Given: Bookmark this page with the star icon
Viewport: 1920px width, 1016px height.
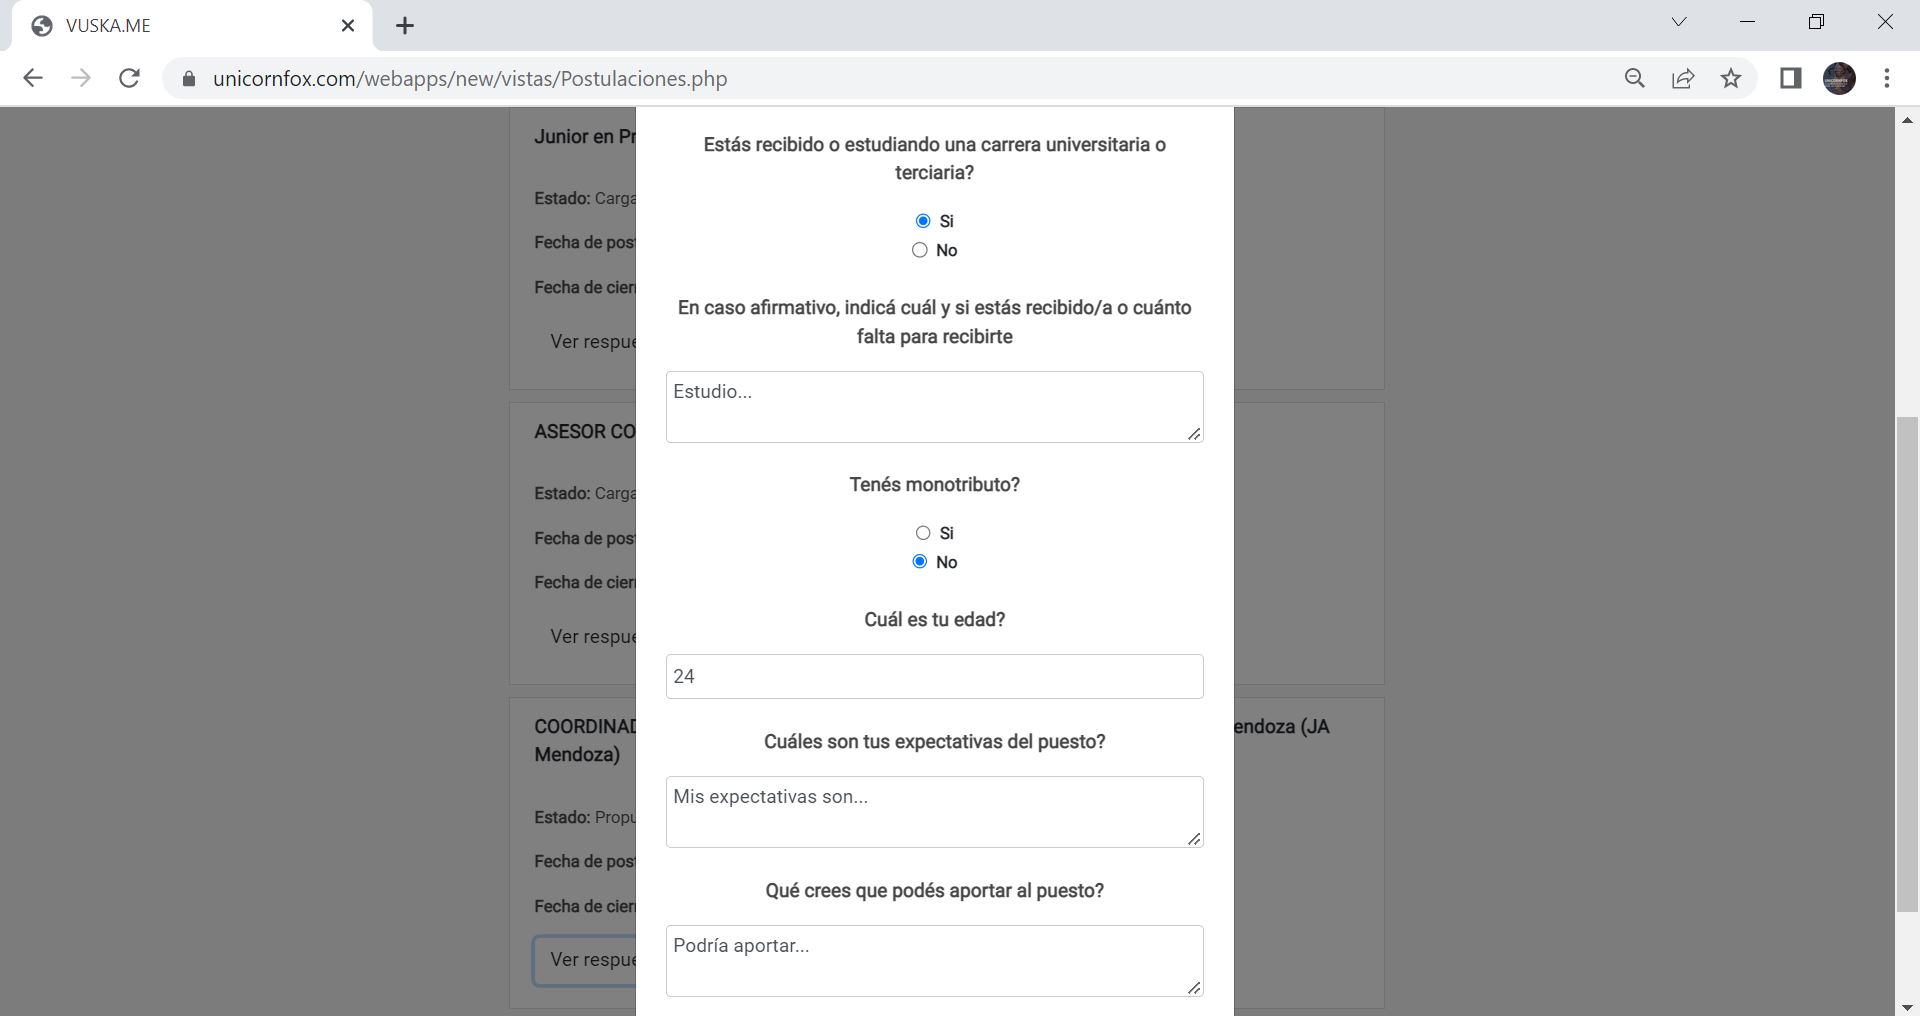Looking at the screenshot, I should (x=1731, y=78).
